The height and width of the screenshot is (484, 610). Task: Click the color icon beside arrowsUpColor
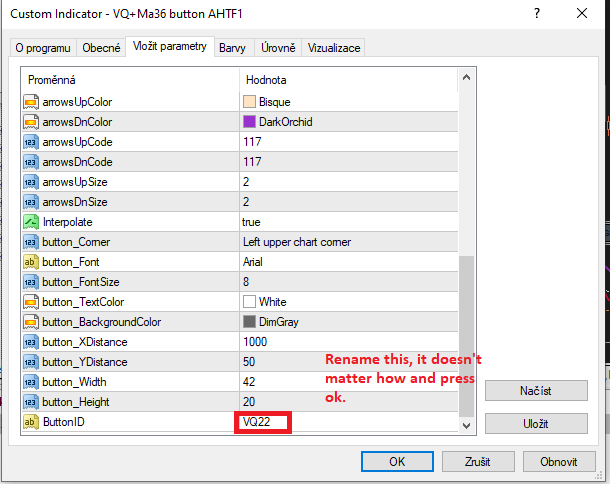pyautogui.click(x=31, y=102)
